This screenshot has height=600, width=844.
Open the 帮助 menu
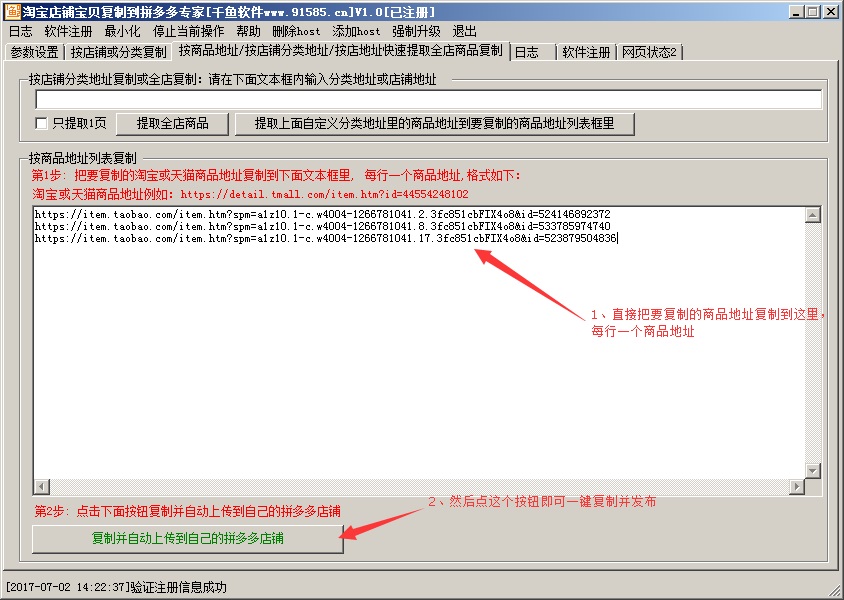248,31
